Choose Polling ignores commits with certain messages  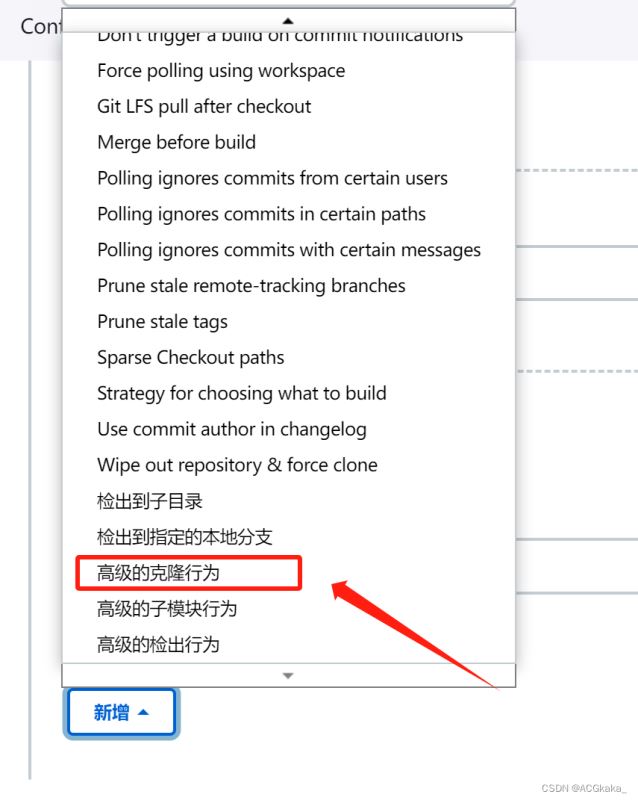pyautogui.click(x=288, y=249)
